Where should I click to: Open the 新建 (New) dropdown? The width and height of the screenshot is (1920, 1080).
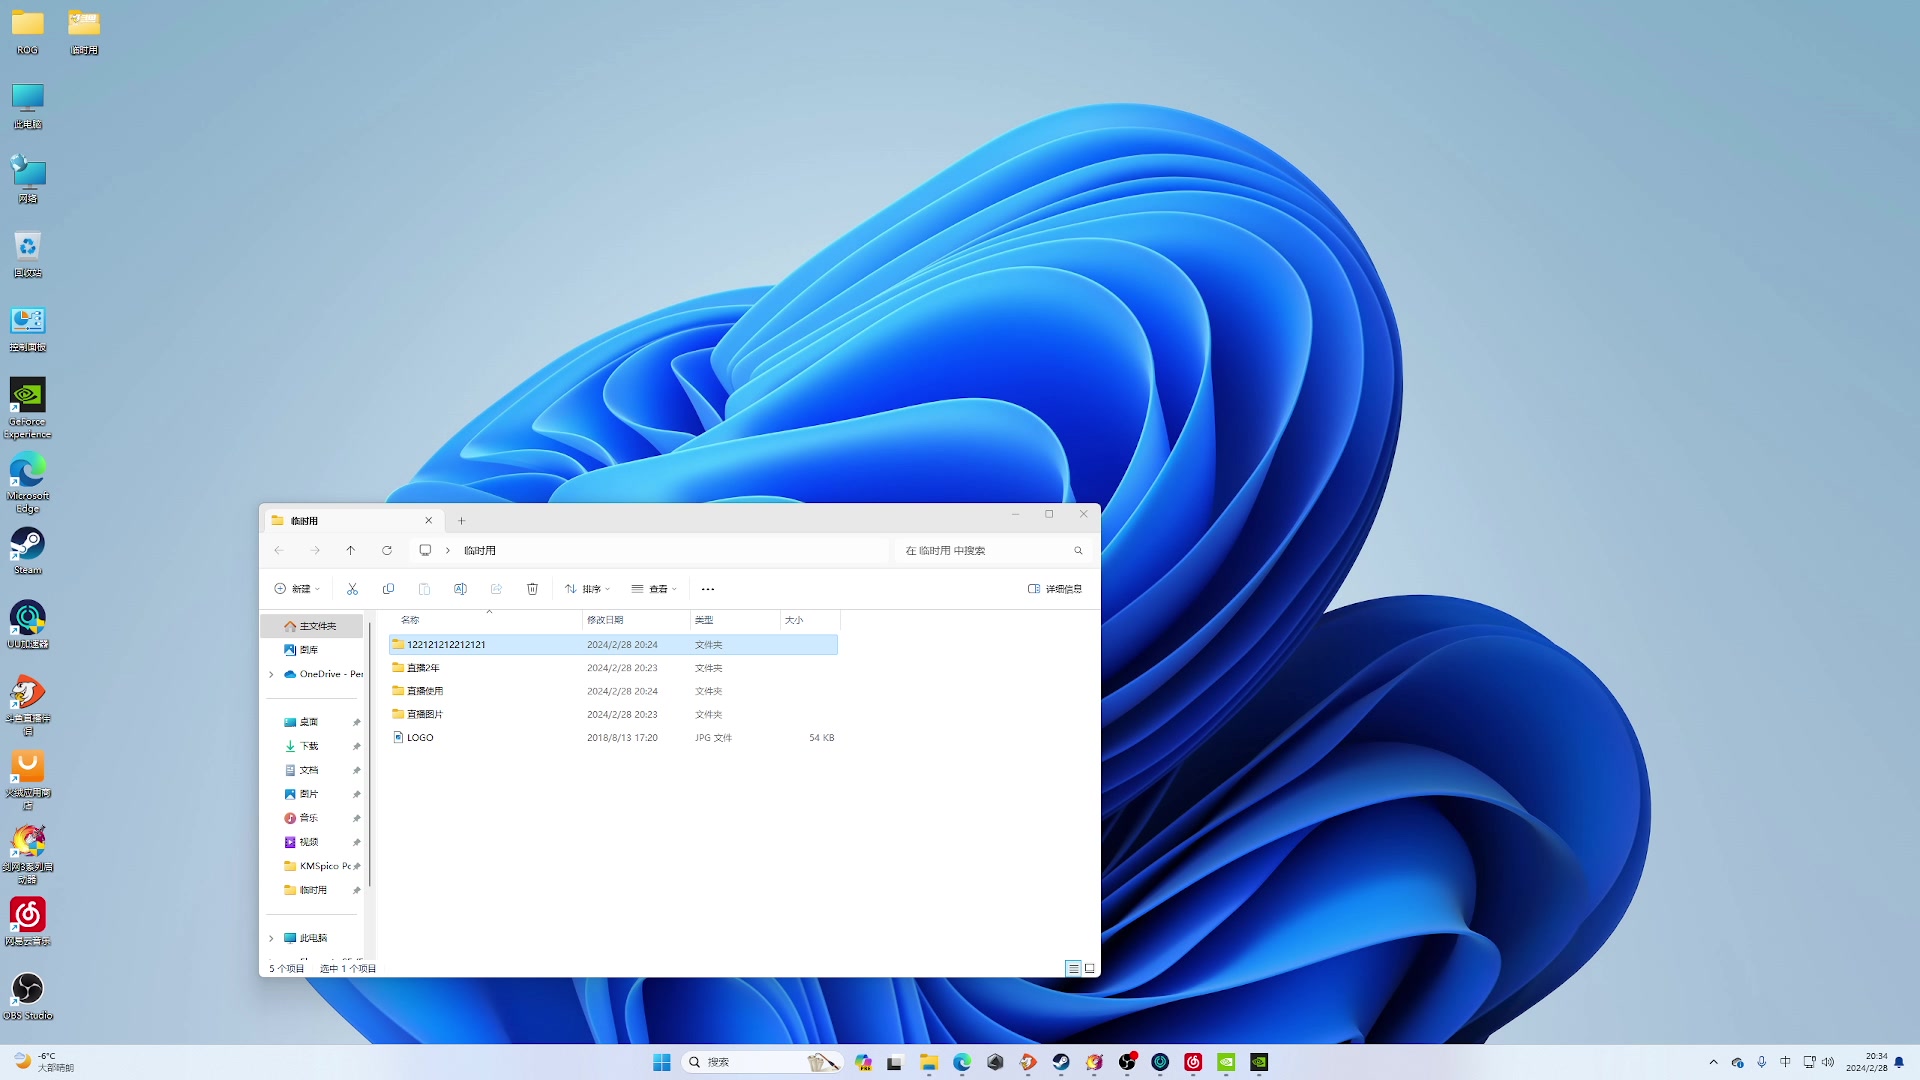tap(297, 589)
